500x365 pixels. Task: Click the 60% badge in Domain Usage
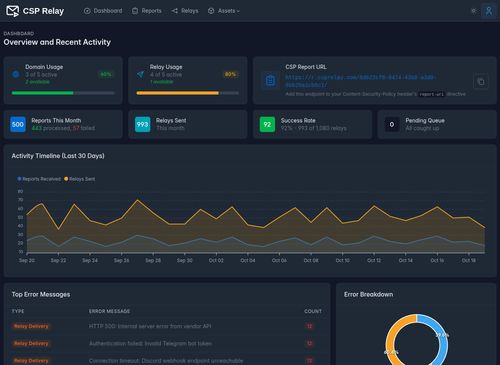point(106,74)
